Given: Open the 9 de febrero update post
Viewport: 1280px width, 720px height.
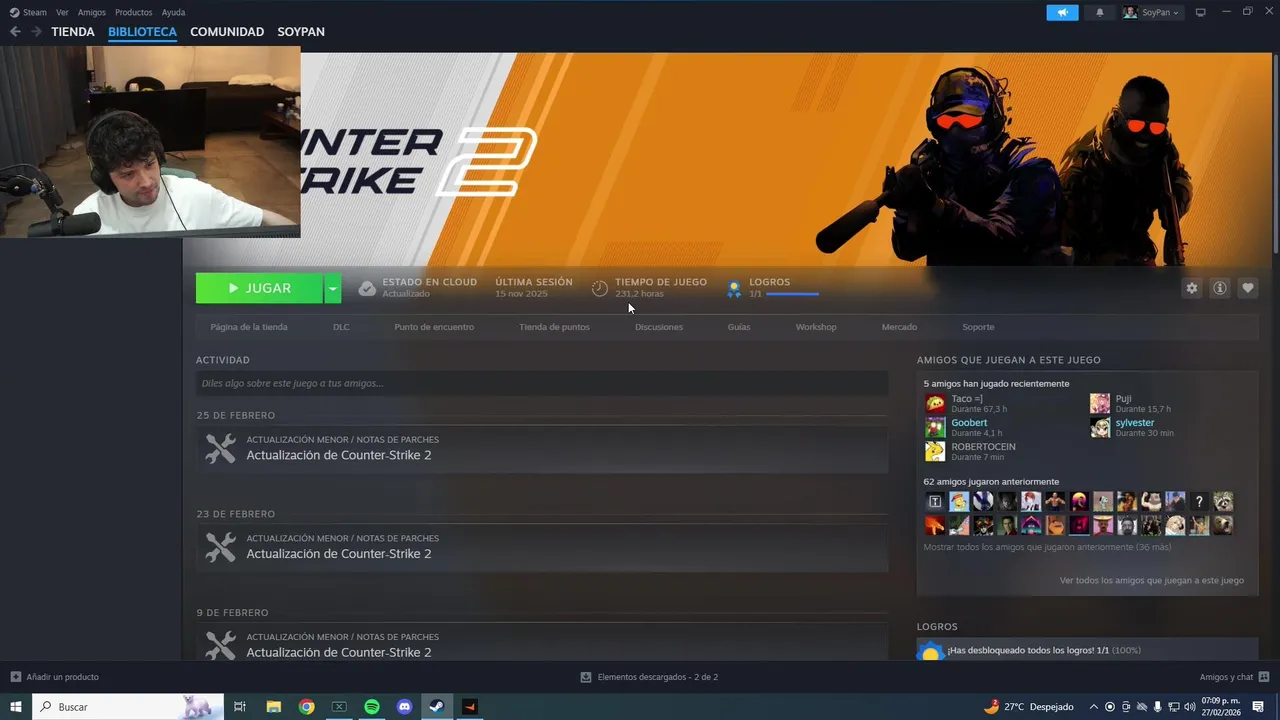Looking at the screenshot, I should (x=542, y=642).
